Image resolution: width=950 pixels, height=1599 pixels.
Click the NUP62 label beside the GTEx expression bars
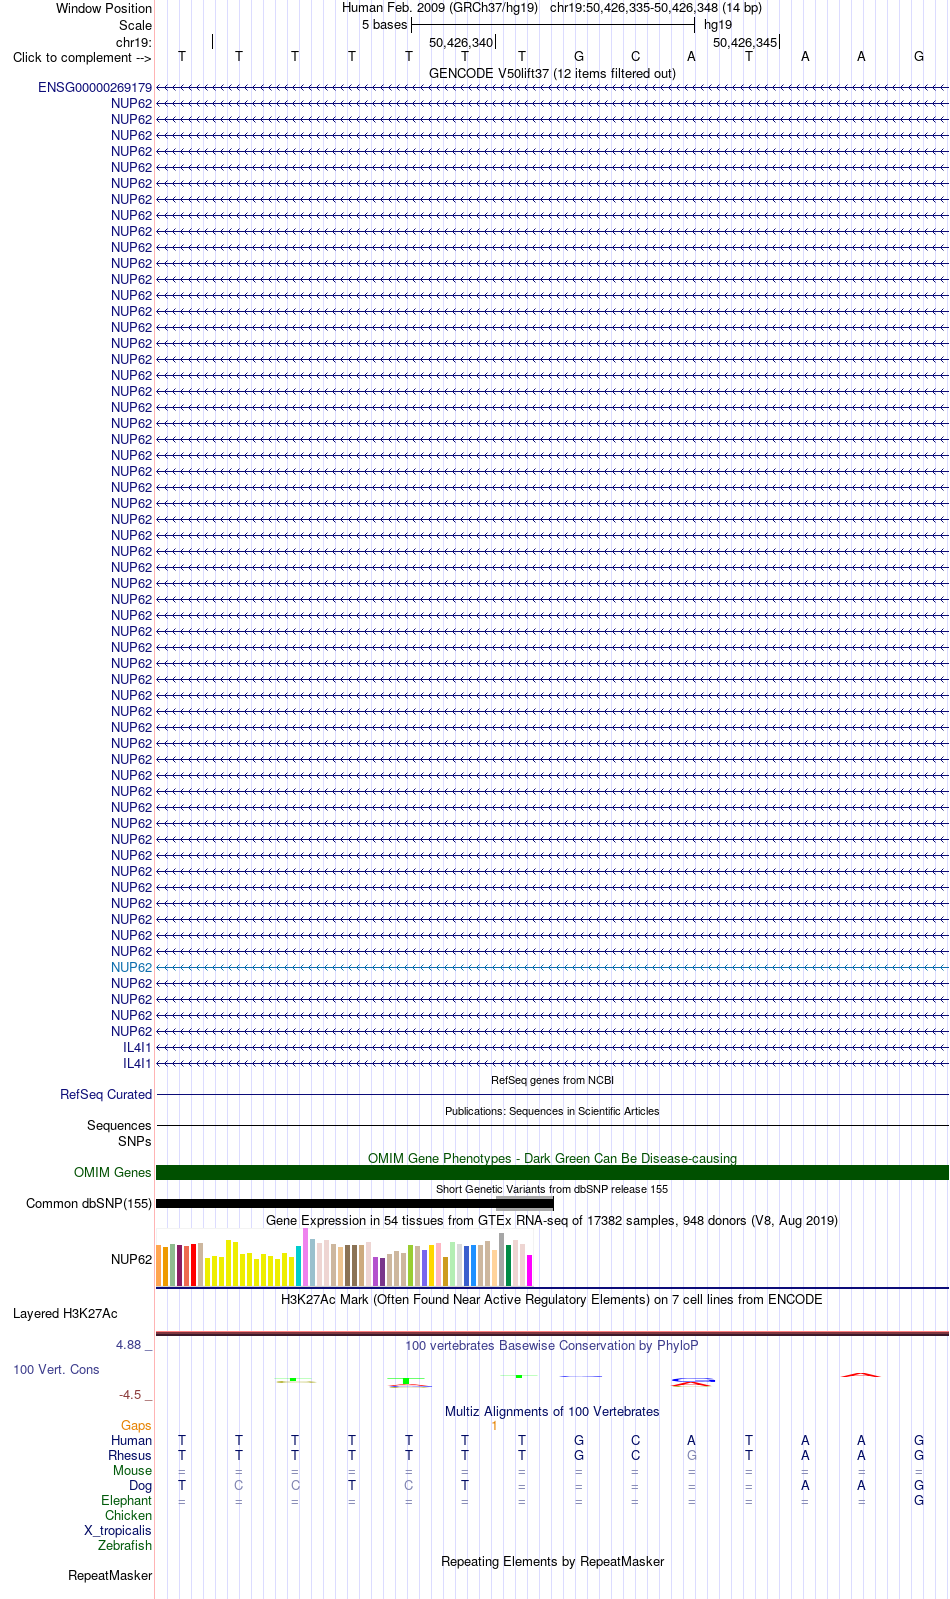132,1260
